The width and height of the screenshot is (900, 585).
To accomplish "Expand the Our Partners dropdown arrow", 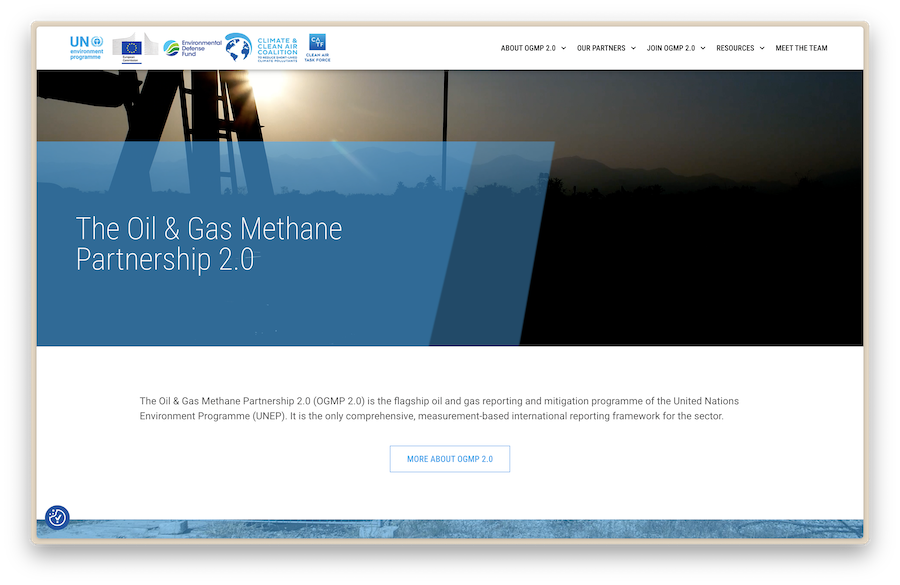I will pyautogui.click(x=633, y=48).
